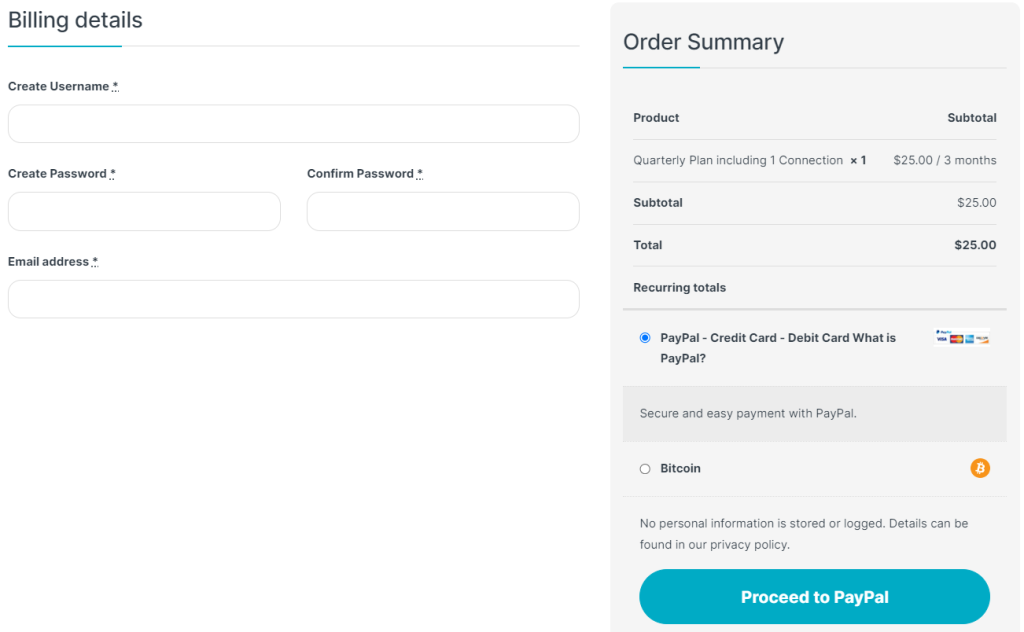Screen dimensions: 1024x632
Task: Click the Bitcoin coin icon
Action: tap(980, 468)
